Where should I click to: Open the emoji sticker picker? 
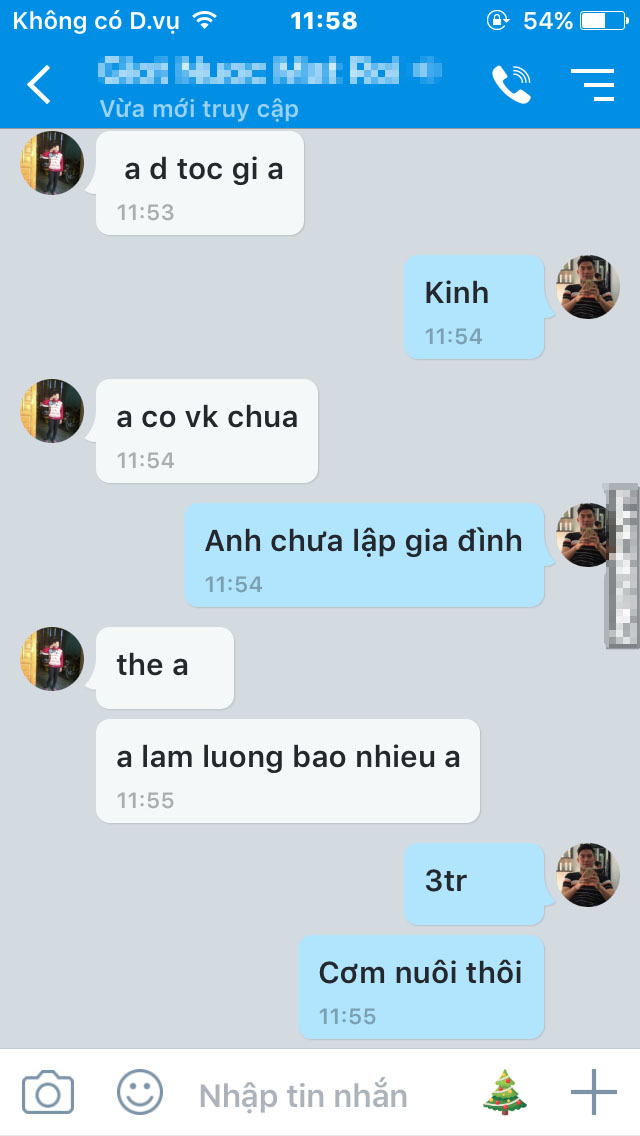140,1092
